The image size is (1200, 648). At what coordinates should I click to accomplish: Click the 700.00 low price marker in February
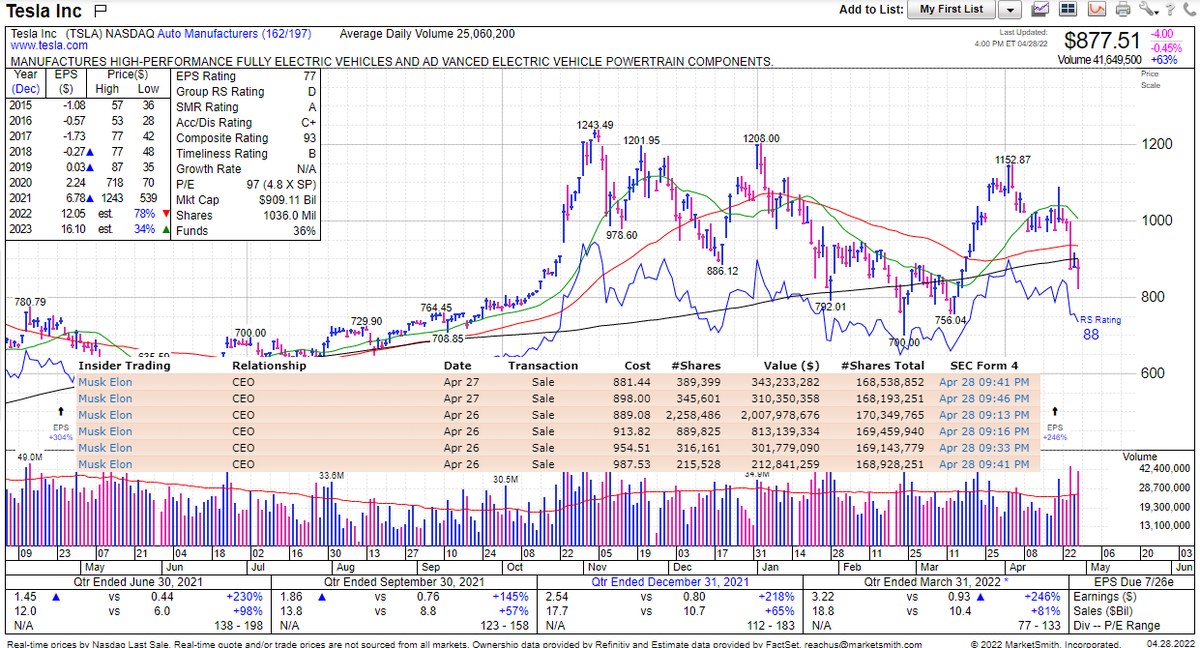click(x=903, y=343)
